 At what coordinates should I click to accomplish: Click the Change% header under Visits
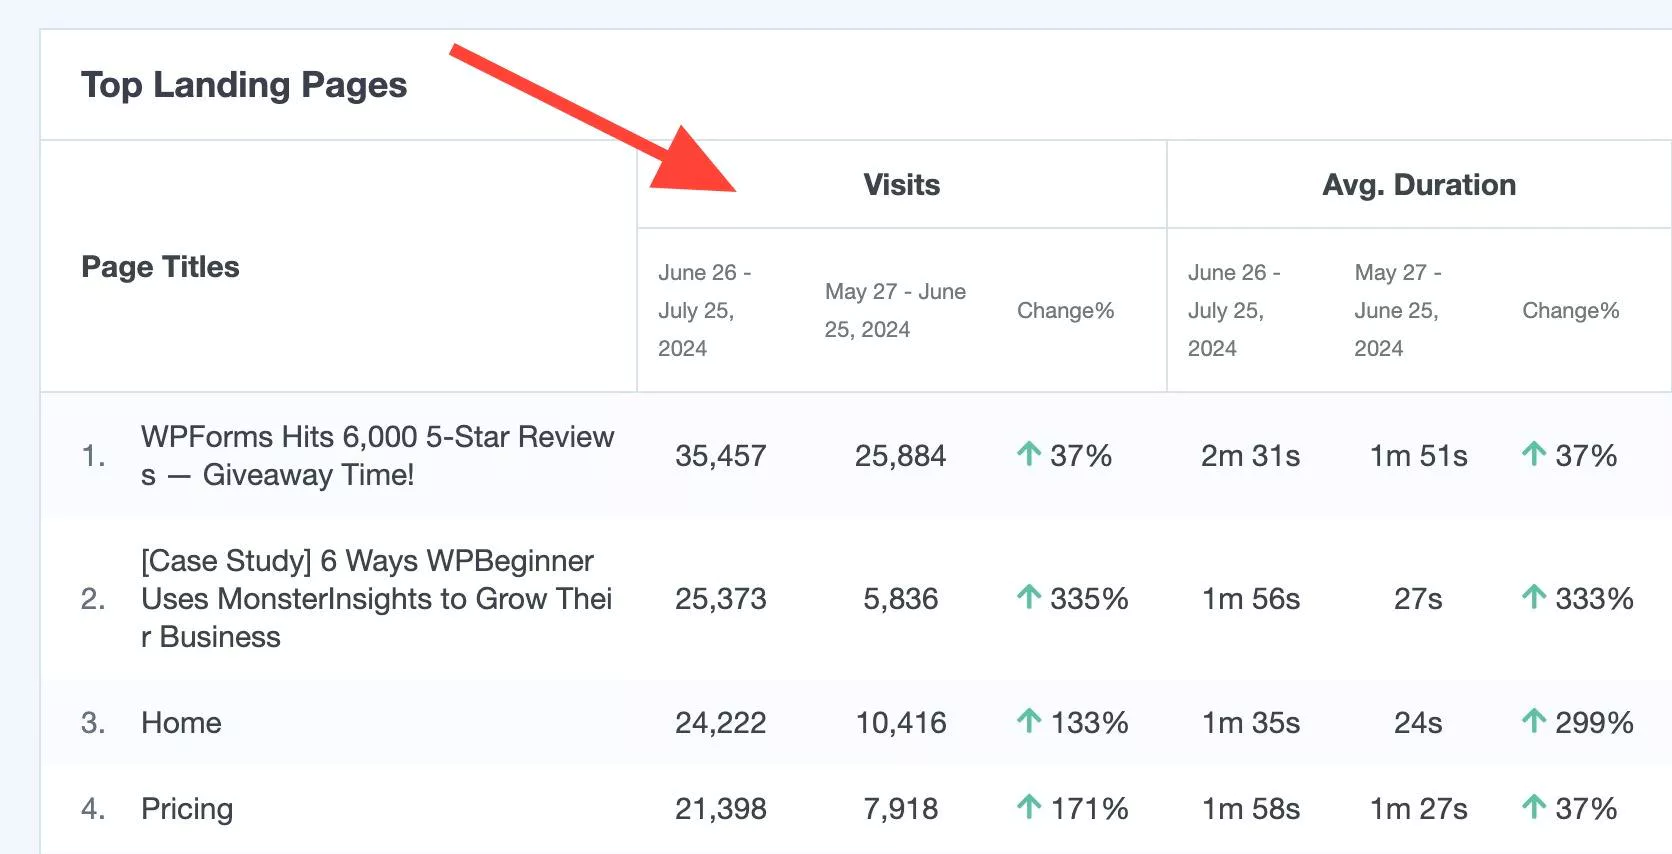point(1065,311)
